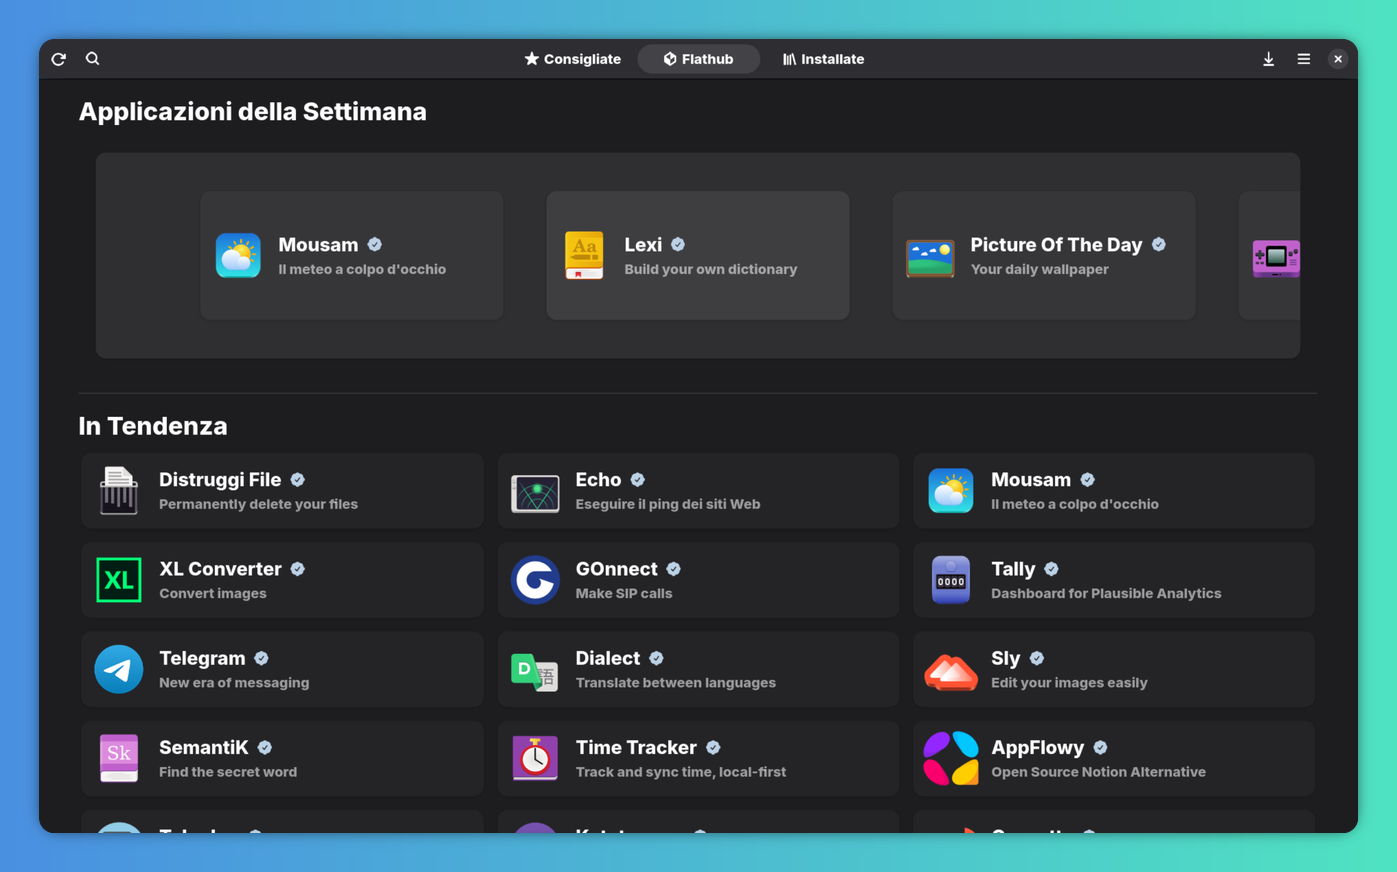Viewport: 1397px width, 872px height.
Task: Click the SemantiK app icon
Action: point(119,758)
